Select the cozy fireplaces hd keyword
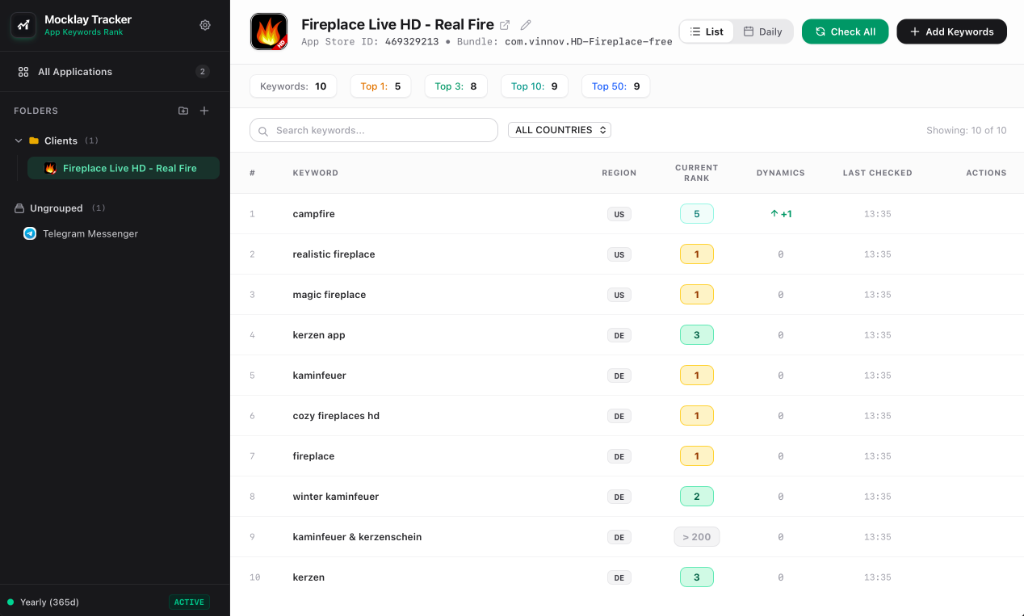 pyautogui.click(x=336, y=415)
